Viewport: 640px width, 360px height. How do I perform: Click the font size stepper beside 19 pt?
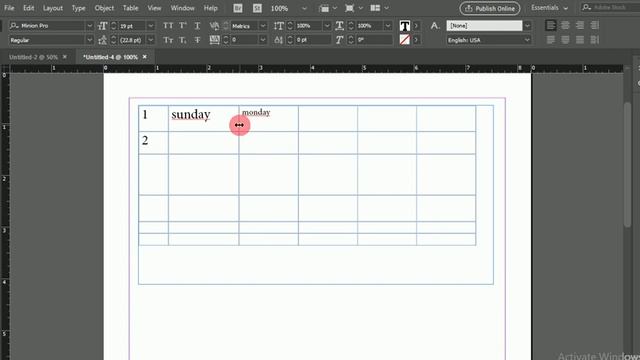point(113,26)
